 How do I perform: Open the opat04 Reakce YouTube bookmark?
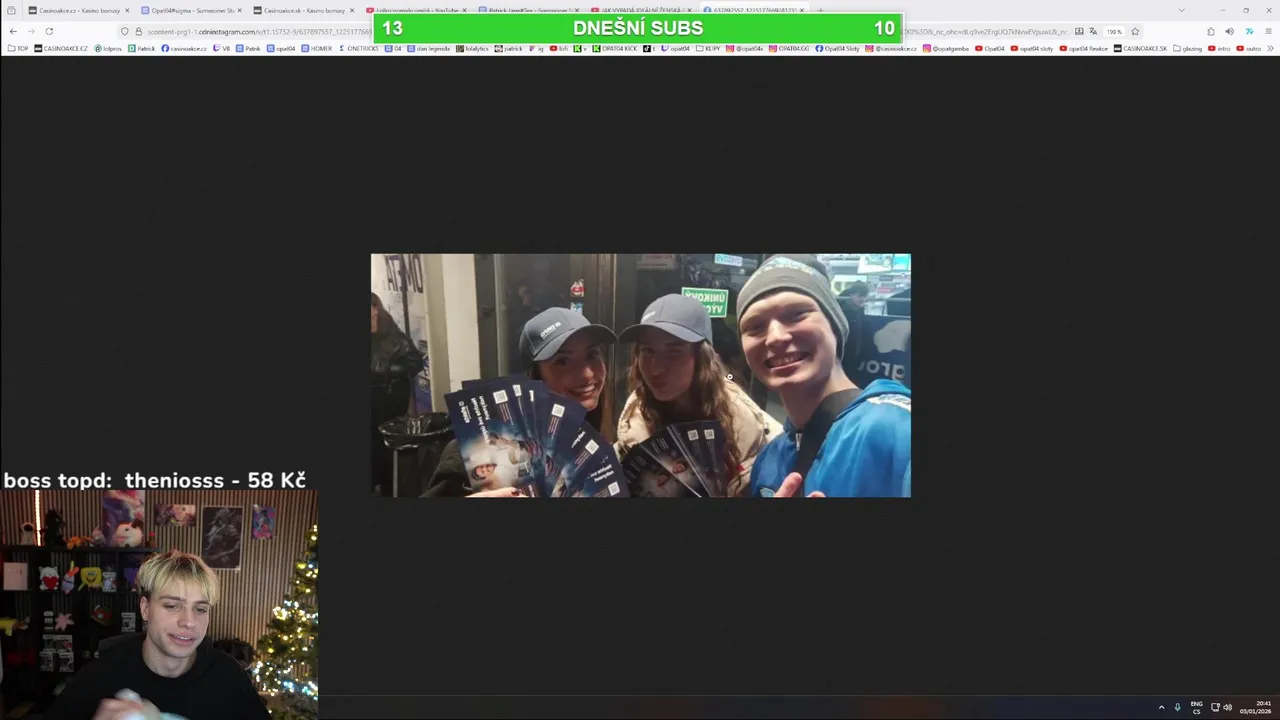[x=1084, y=48]
